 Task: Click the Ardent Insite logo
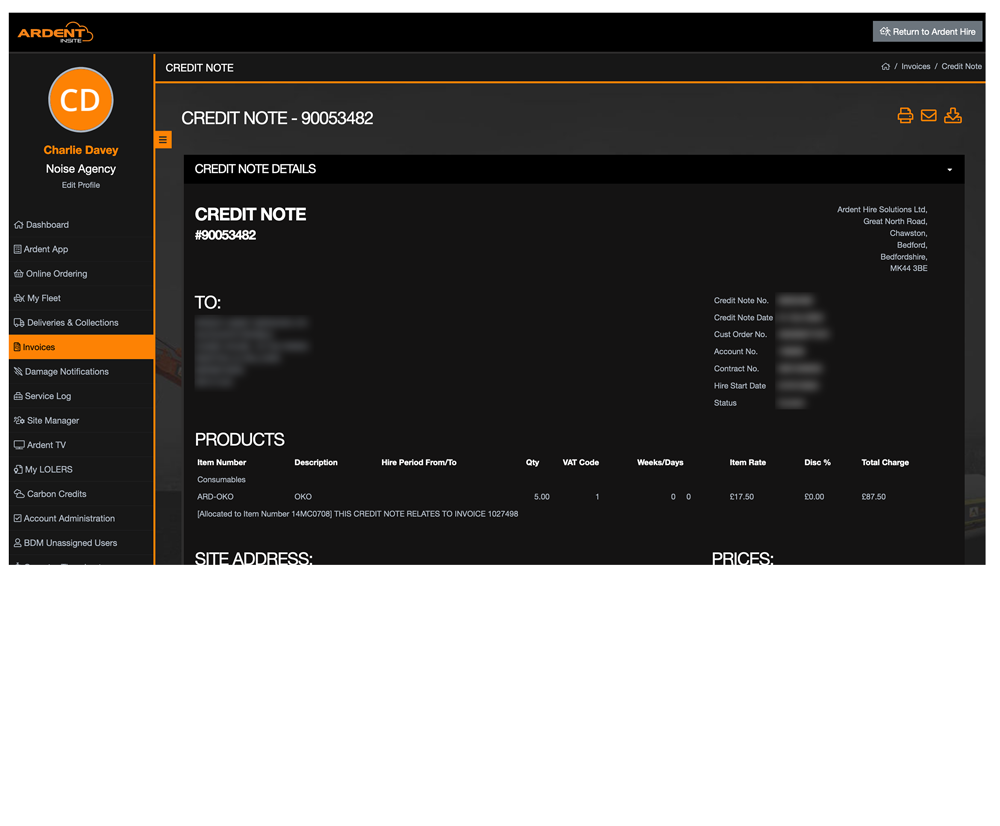pyautogui.click(x=55, y=33)
